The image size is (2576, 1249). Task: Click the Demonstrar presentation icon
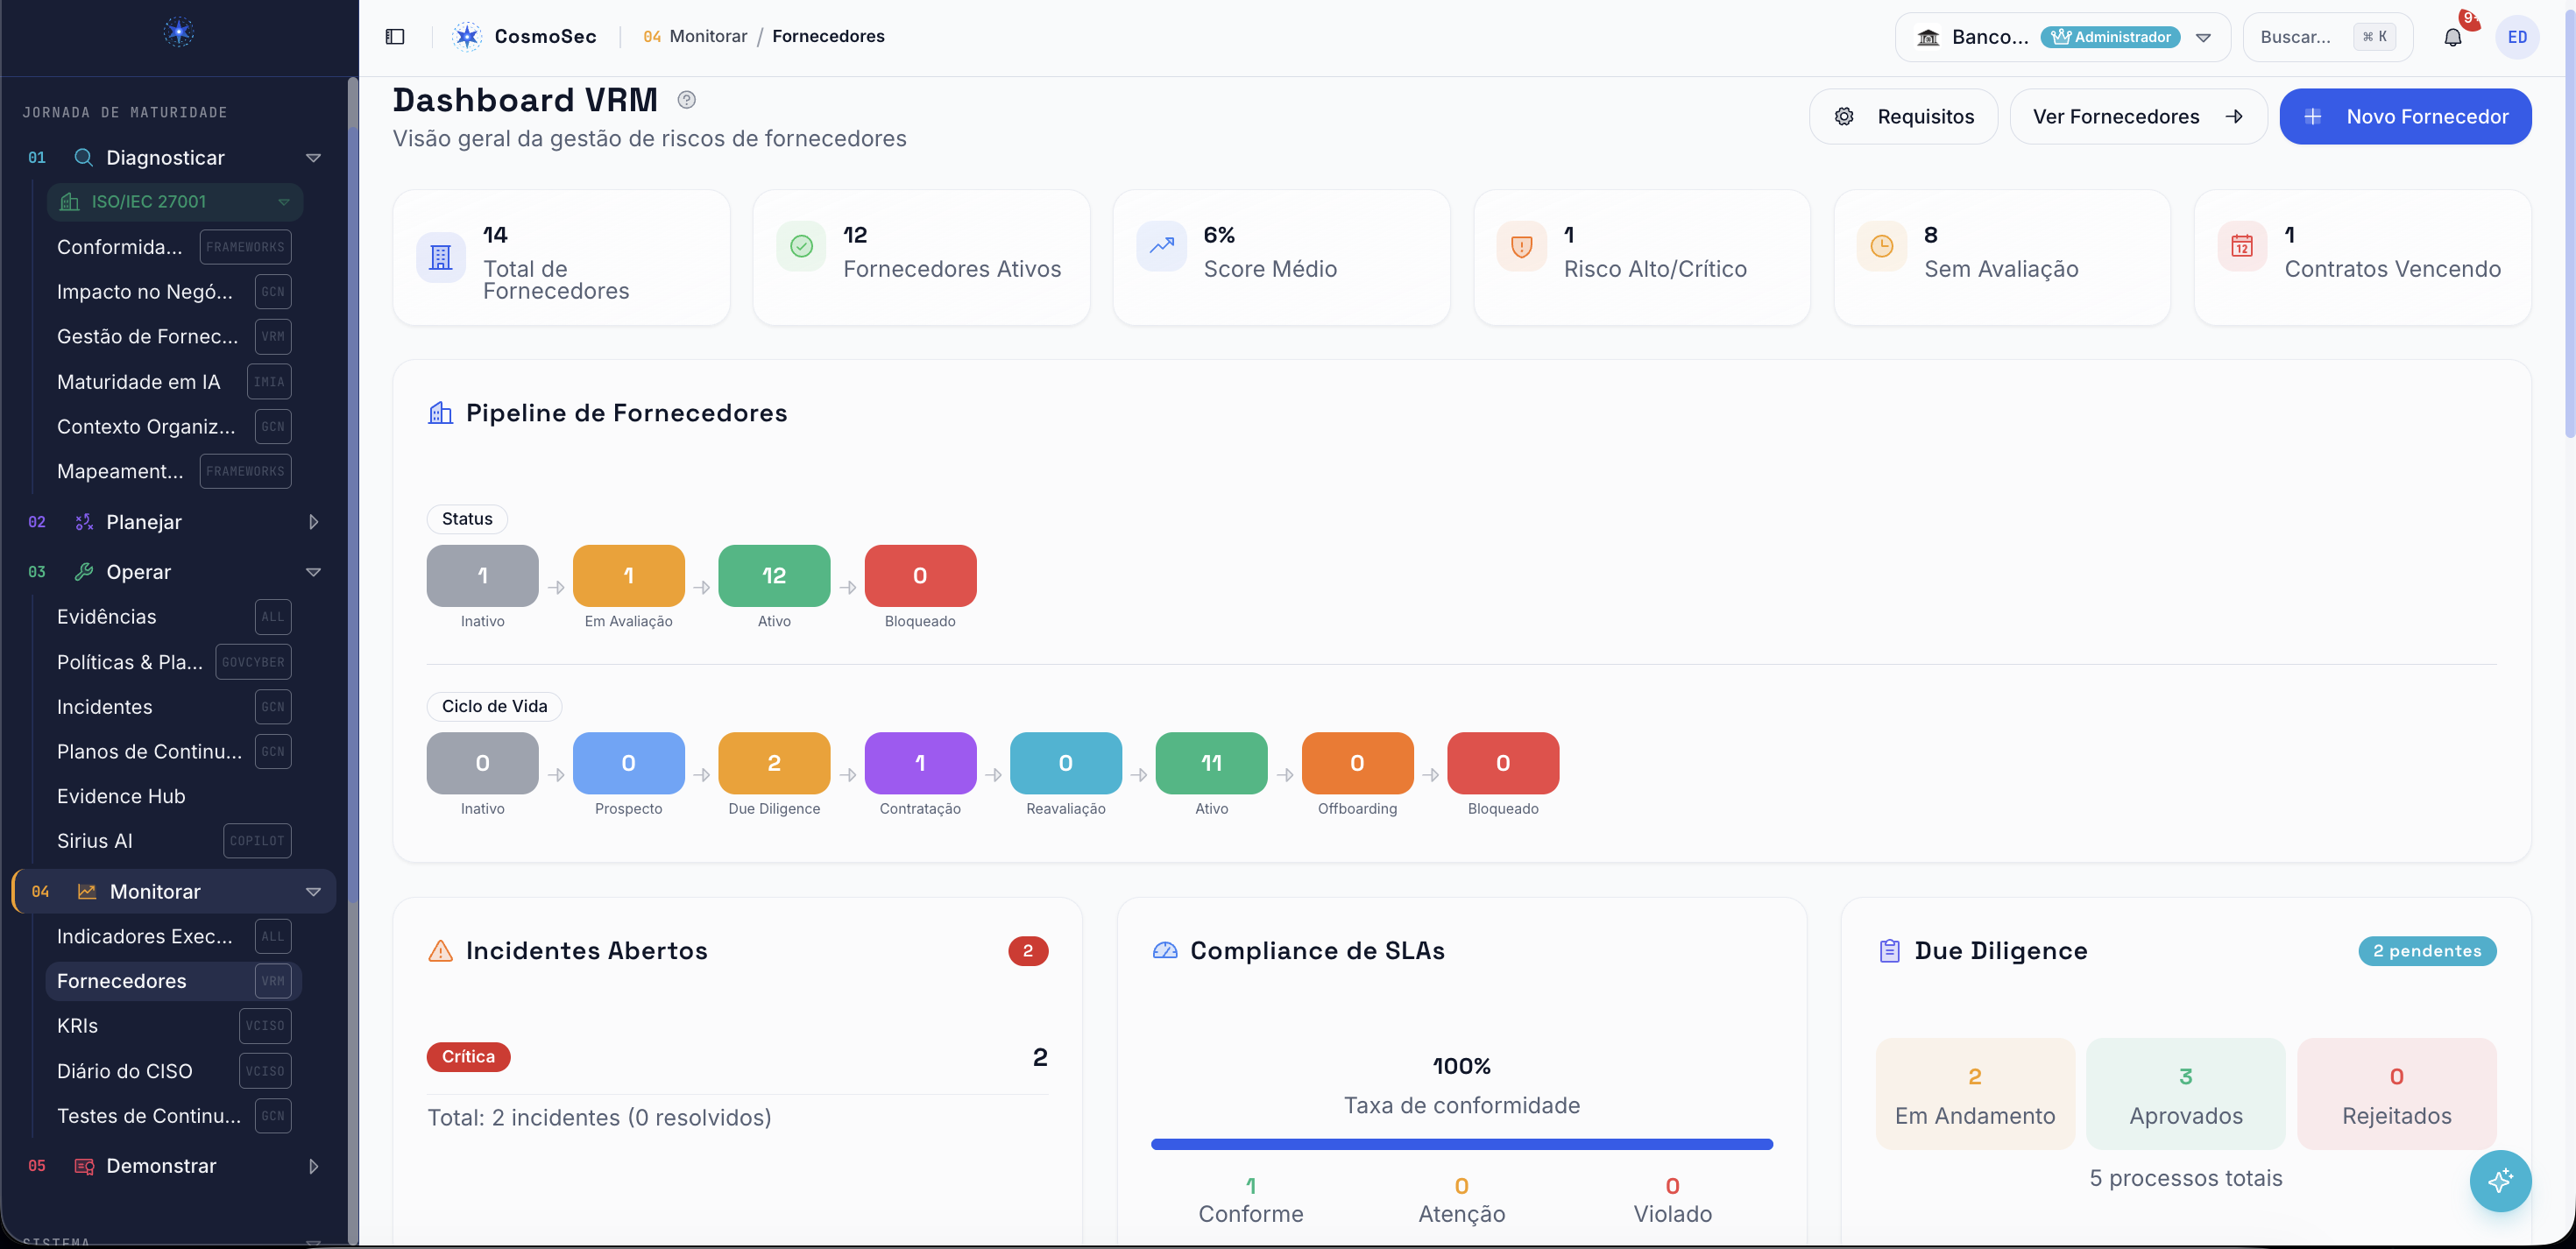coord(84,1166)
